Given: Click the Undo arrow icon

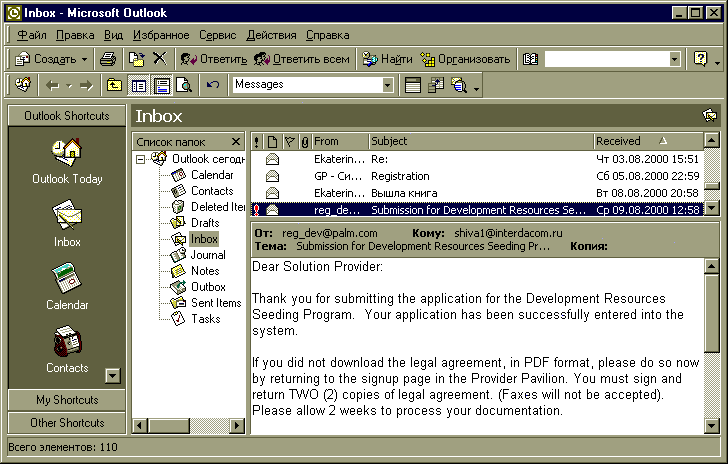Looking at the screenshot, I should [x=212, y=85].
